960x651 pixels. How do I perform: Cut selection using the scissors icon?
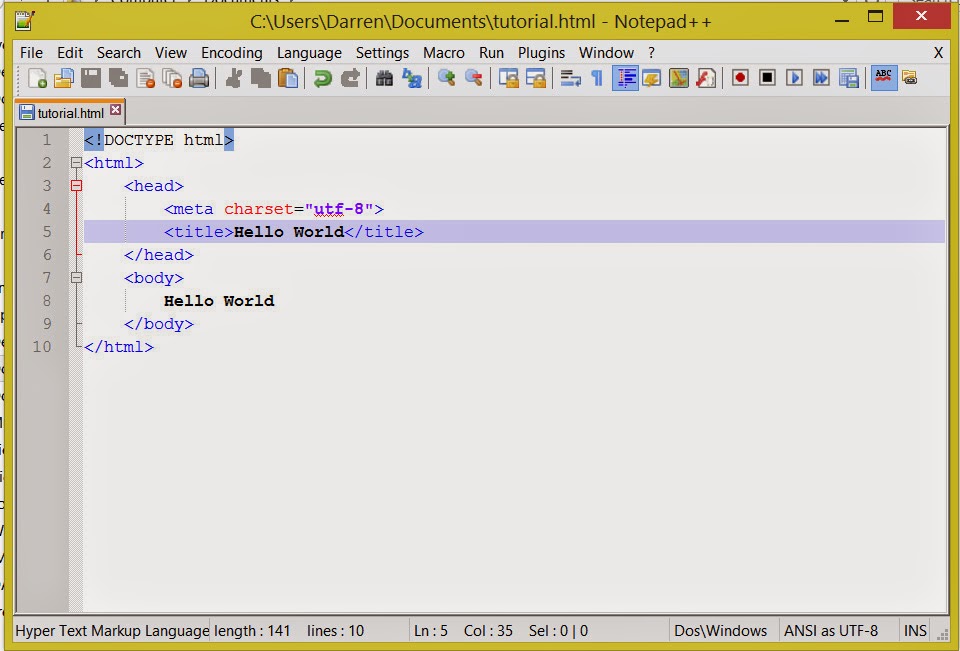(x=233, y=78)
